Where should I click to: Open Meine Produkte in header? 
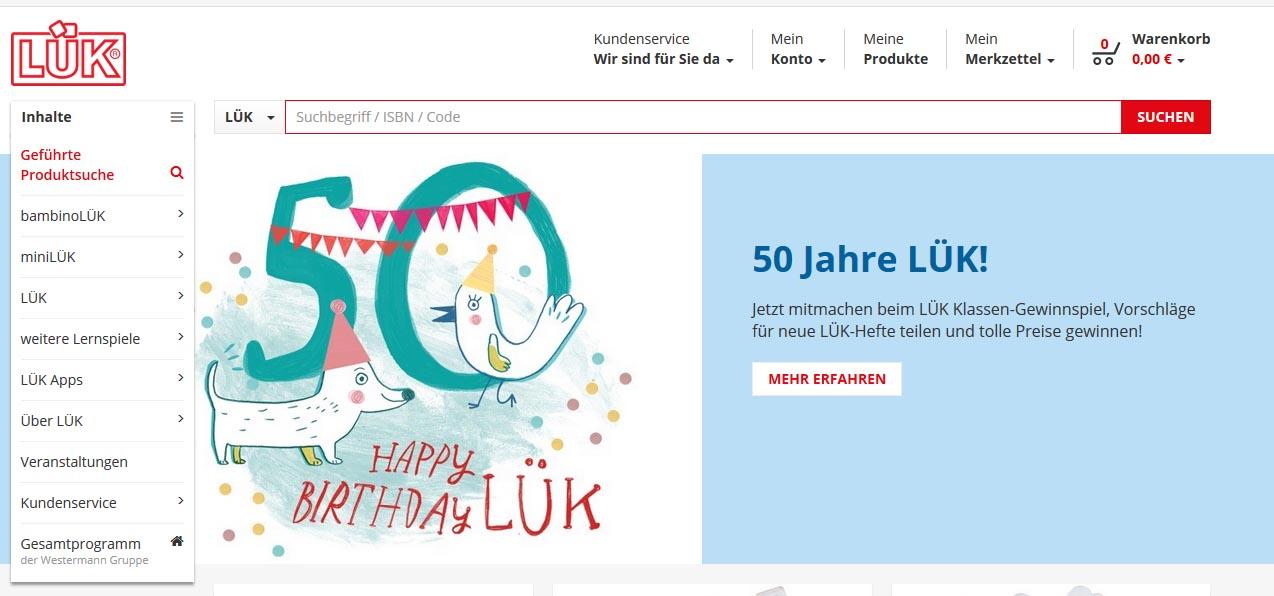pos(895,49)
